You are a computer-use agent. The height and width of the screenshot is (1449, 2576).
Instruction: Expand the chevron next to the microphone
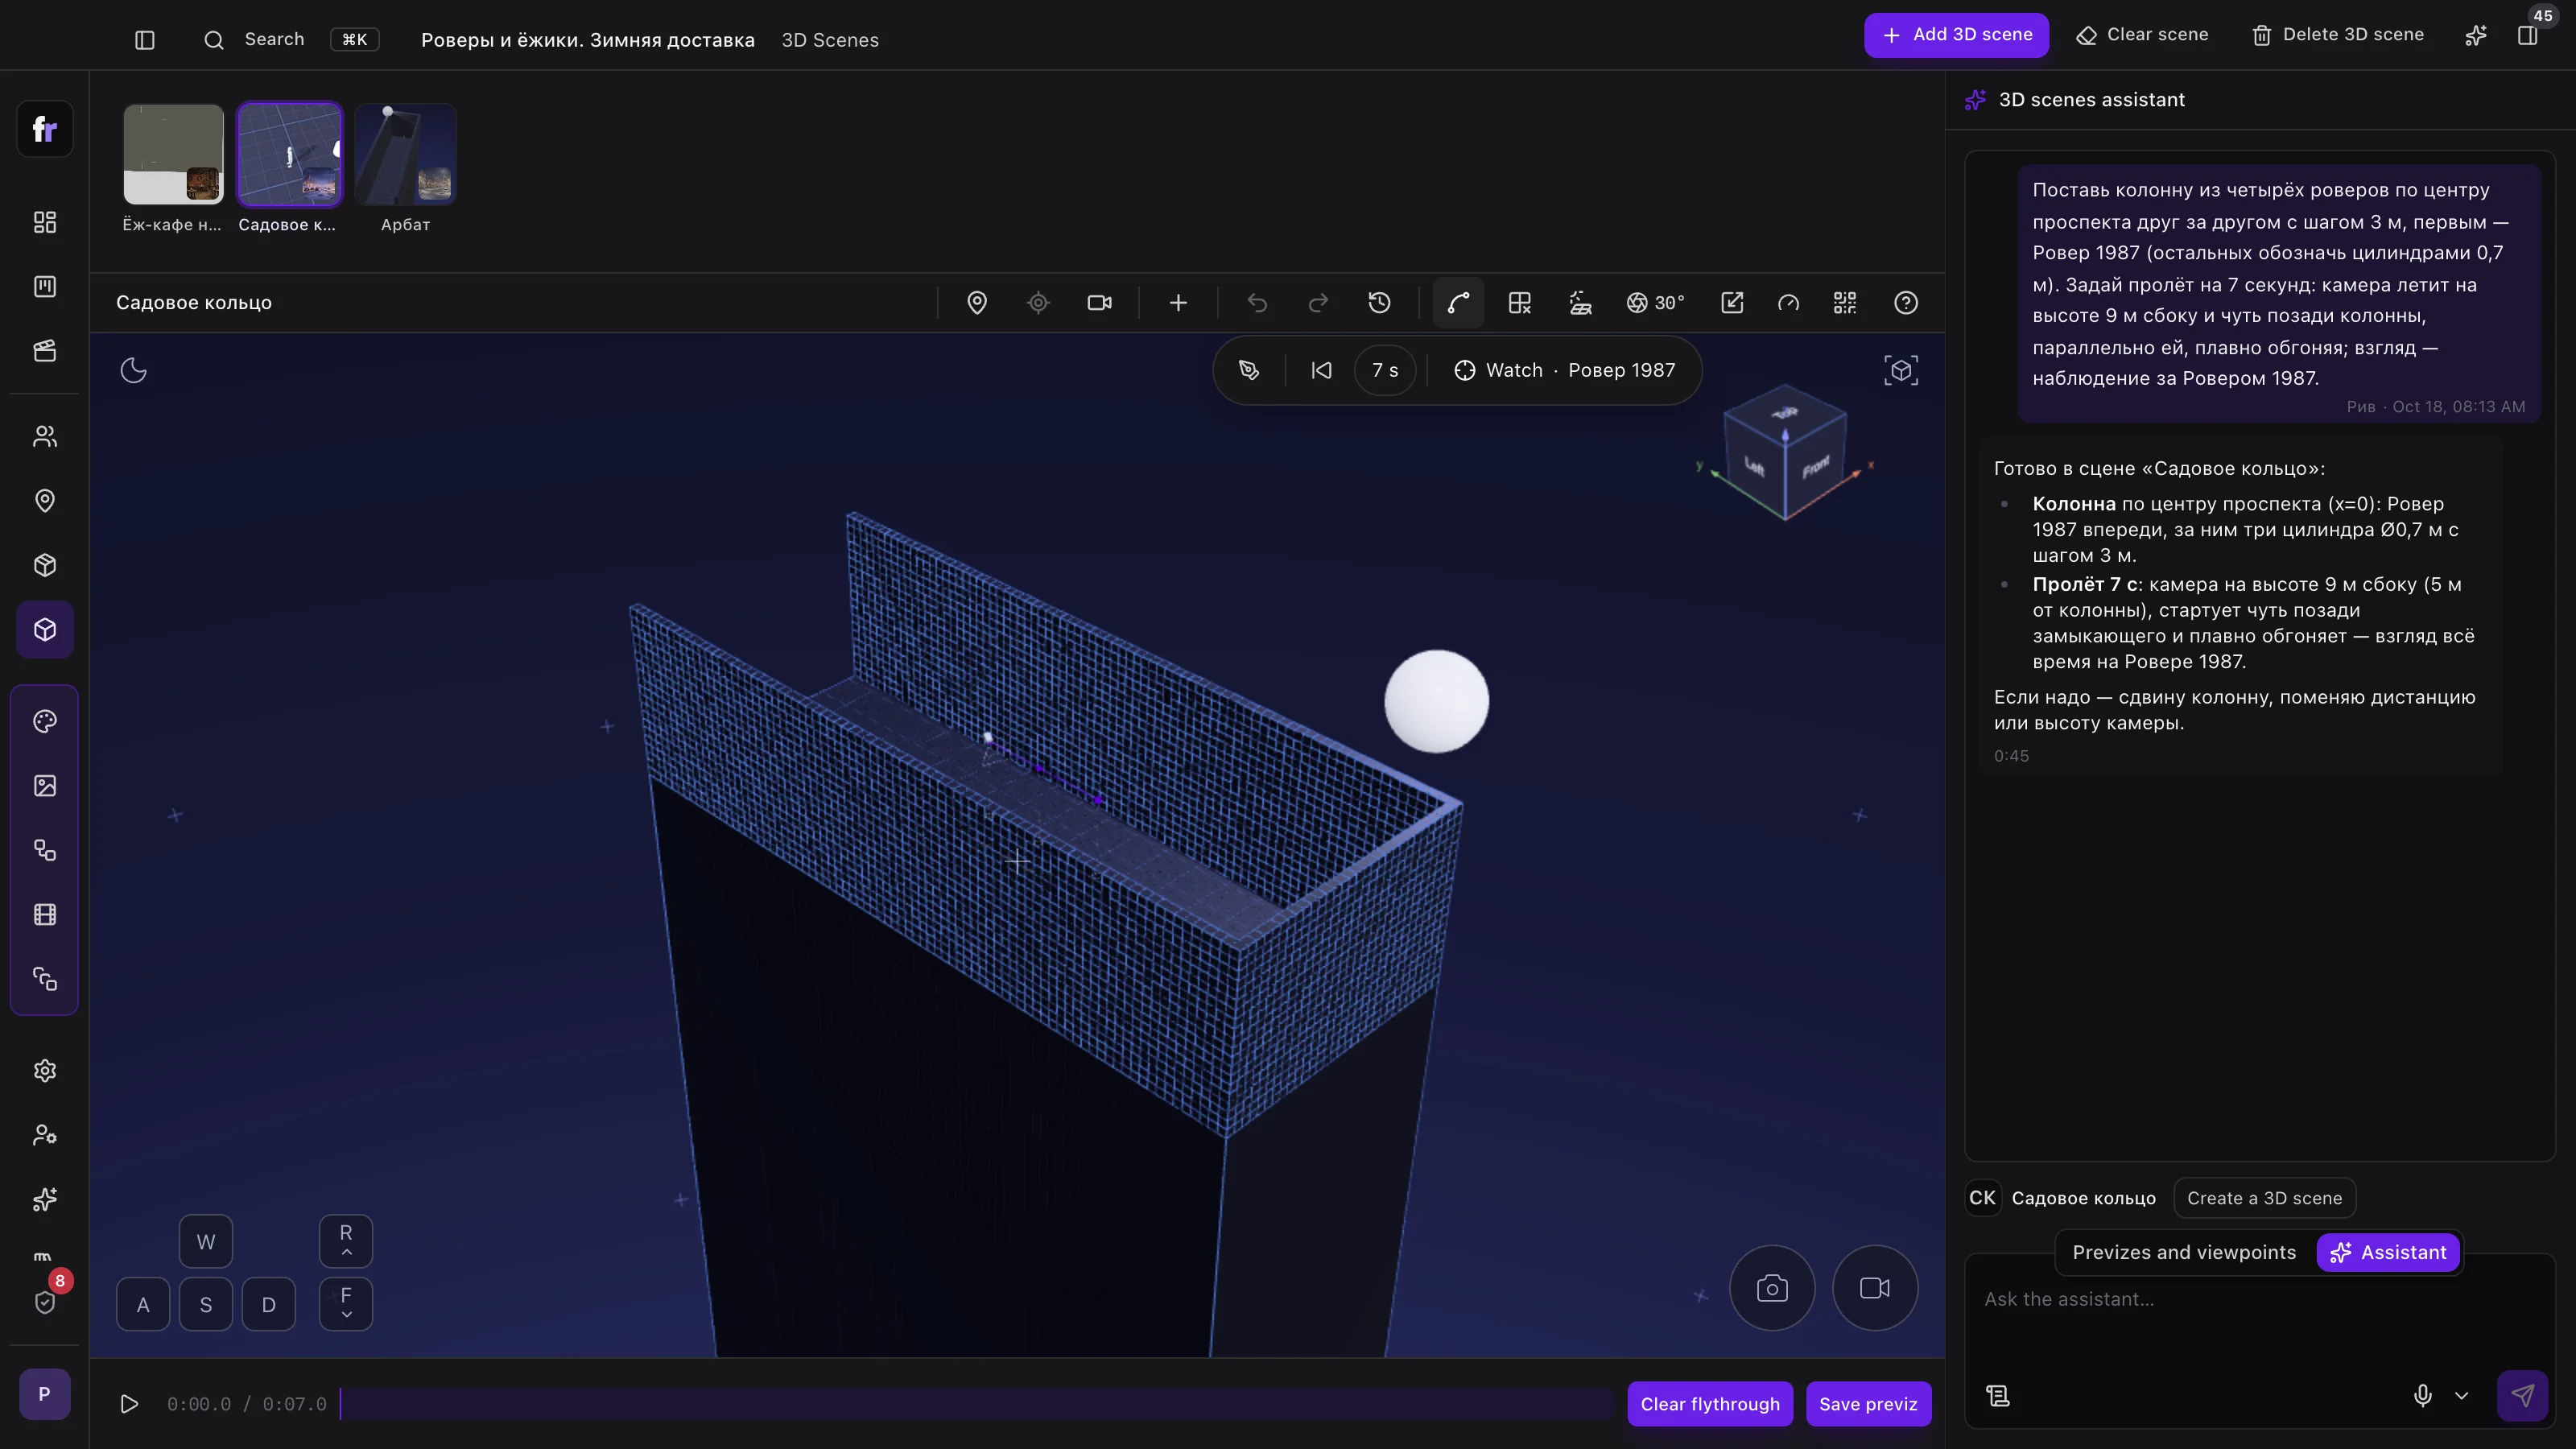[x=2462, y=1396]
